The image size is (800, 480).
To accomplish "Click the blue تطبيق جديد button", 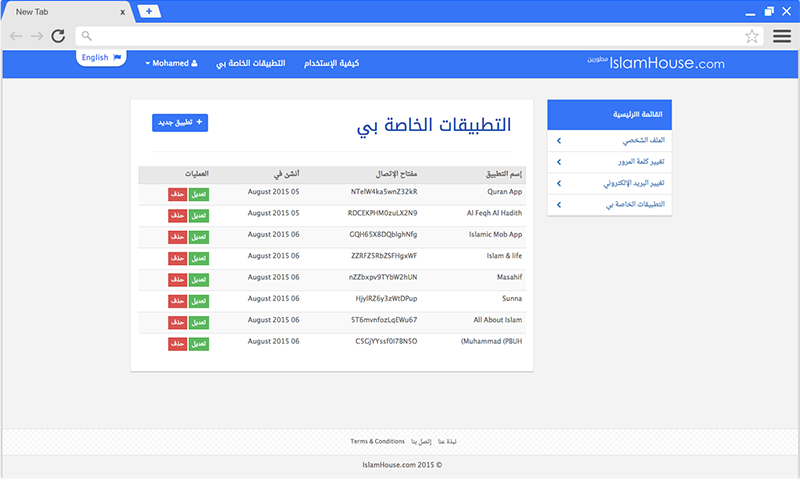I will [180, 122].
